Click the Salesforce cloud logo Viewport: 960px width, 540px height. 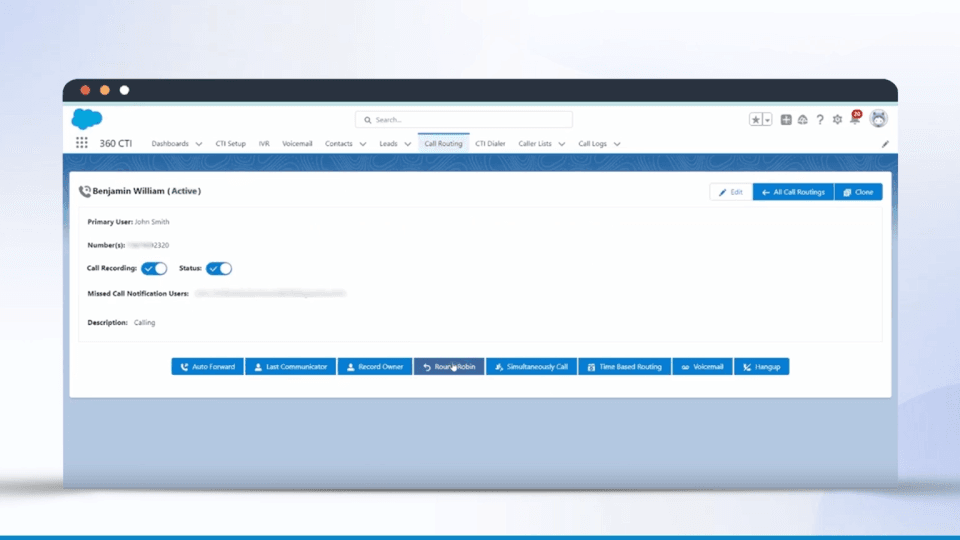click(x=87, y=119)
